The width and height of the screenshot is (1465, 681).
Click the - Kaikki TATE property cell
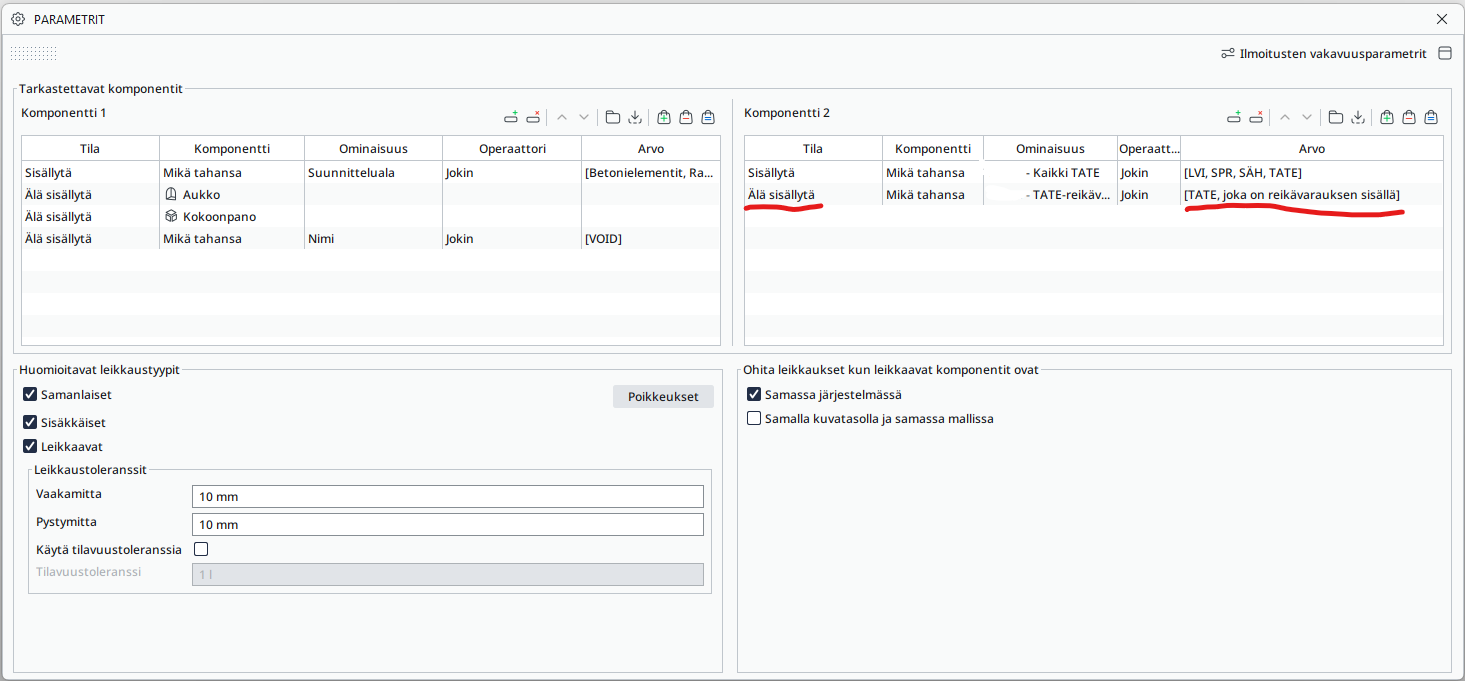(1050, 172)
